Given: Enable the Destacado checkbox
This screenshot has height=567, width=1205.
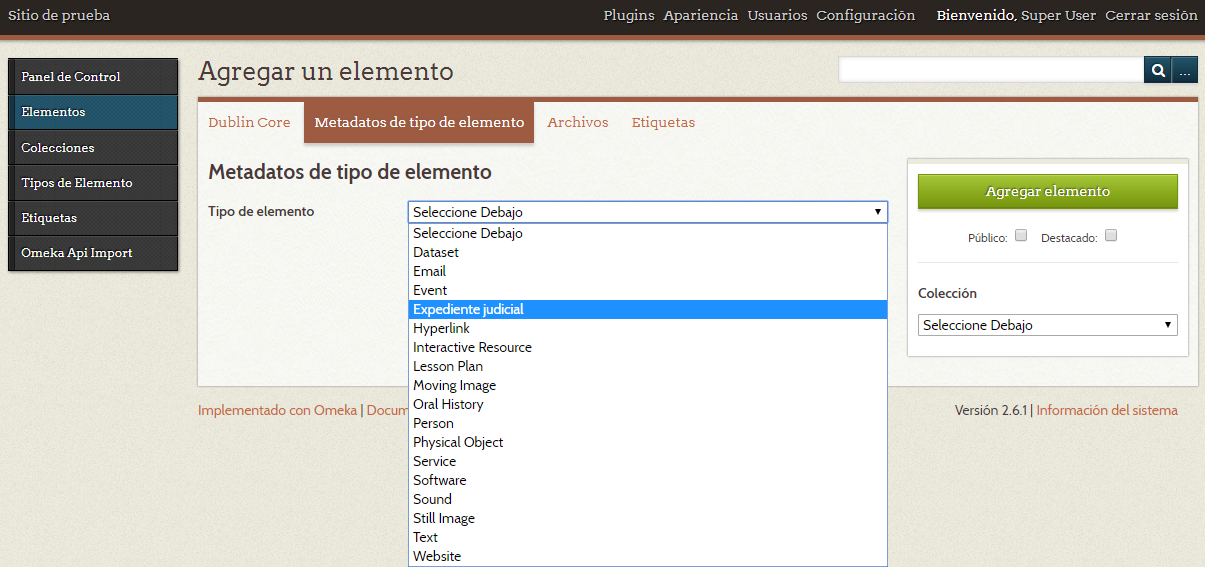Looking at the screenshot, I should click(1111, 237).
